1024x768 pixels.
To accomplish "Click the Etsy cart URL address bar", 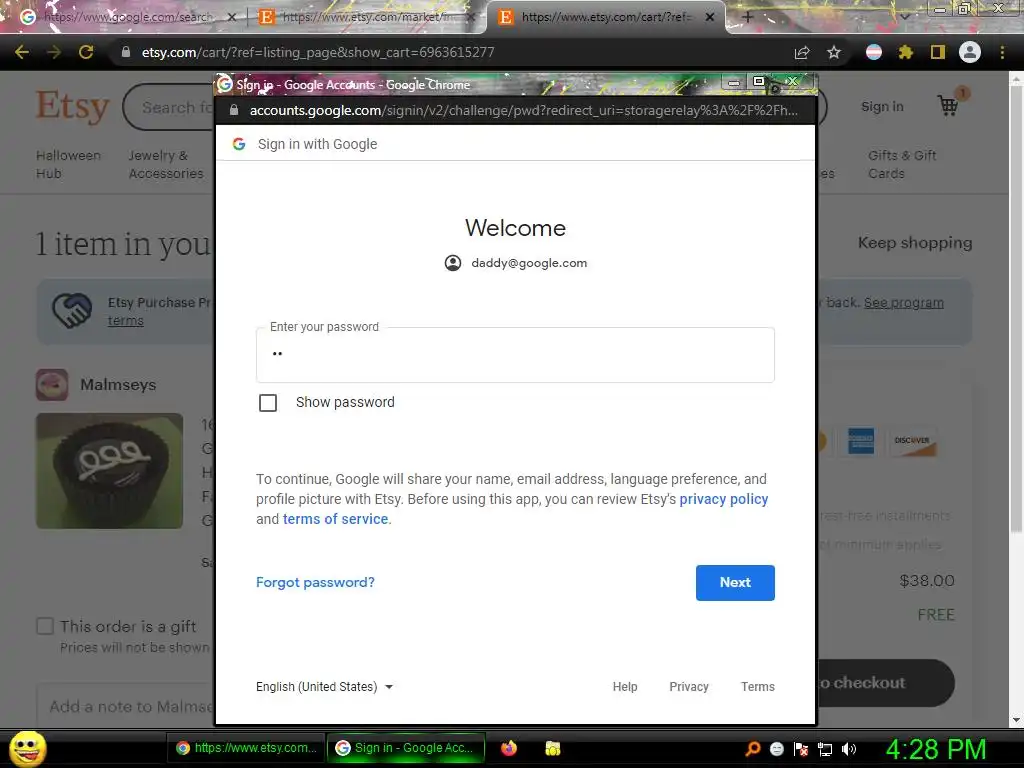I will coord(318,52).
